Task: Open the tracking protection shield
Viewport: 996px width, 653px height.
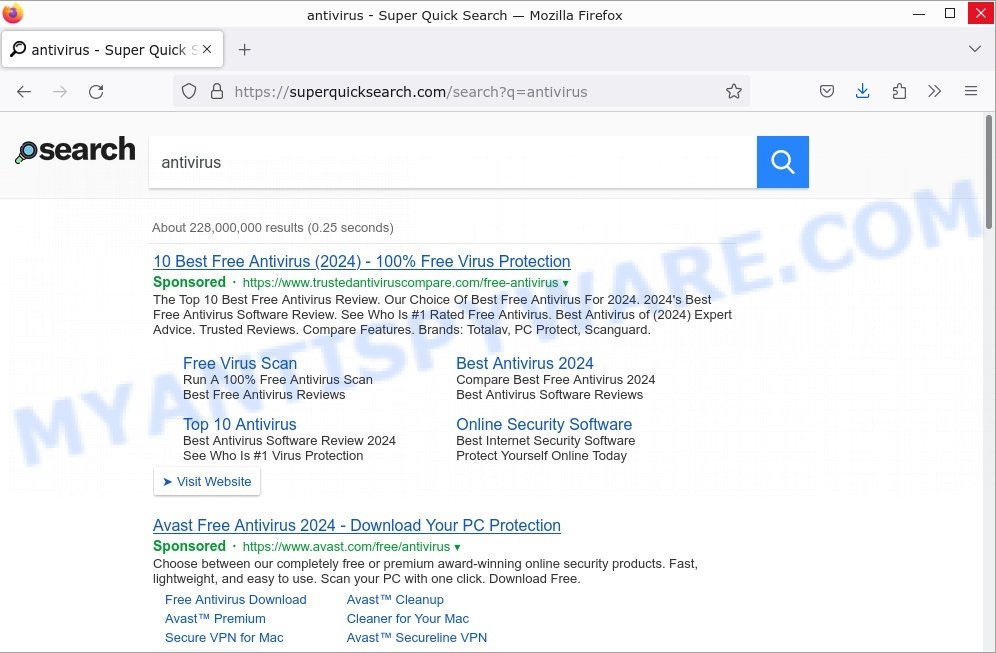Action: [x=189, y=91]
